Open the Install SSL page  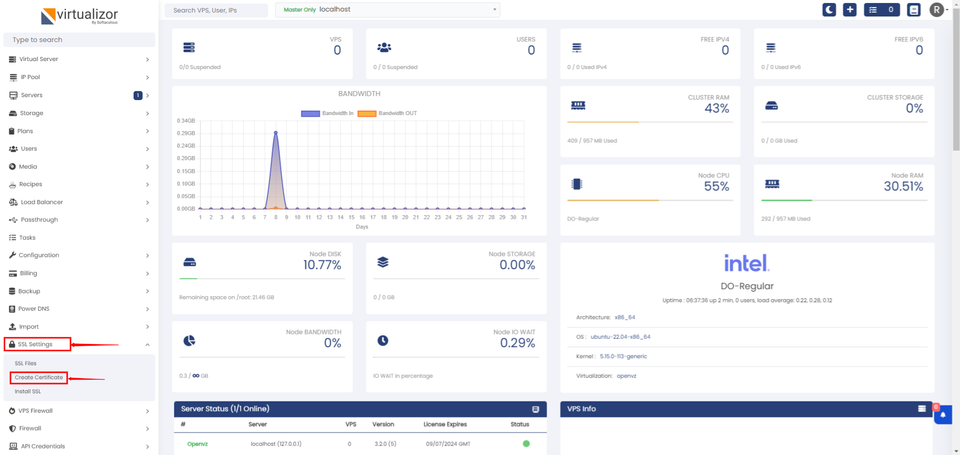pos(28,392)
